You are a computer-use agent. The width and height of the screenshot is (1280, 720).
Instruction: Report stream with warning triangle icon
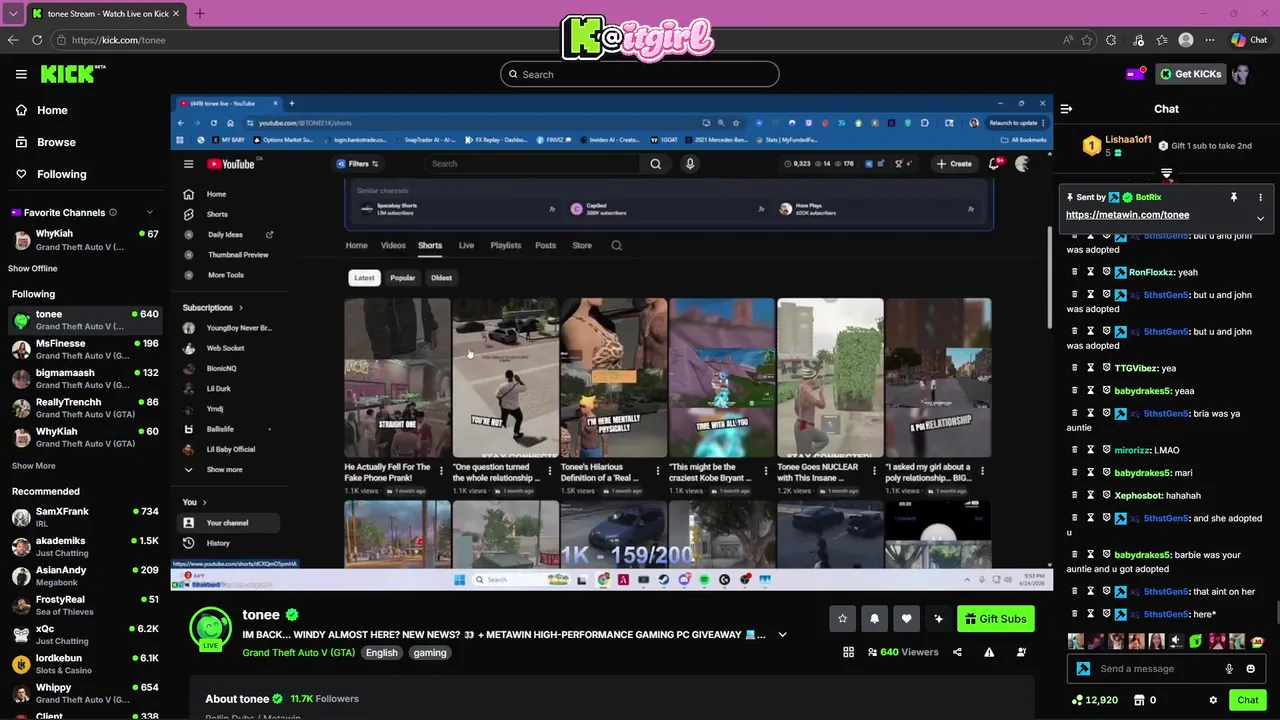pos(989,652)
